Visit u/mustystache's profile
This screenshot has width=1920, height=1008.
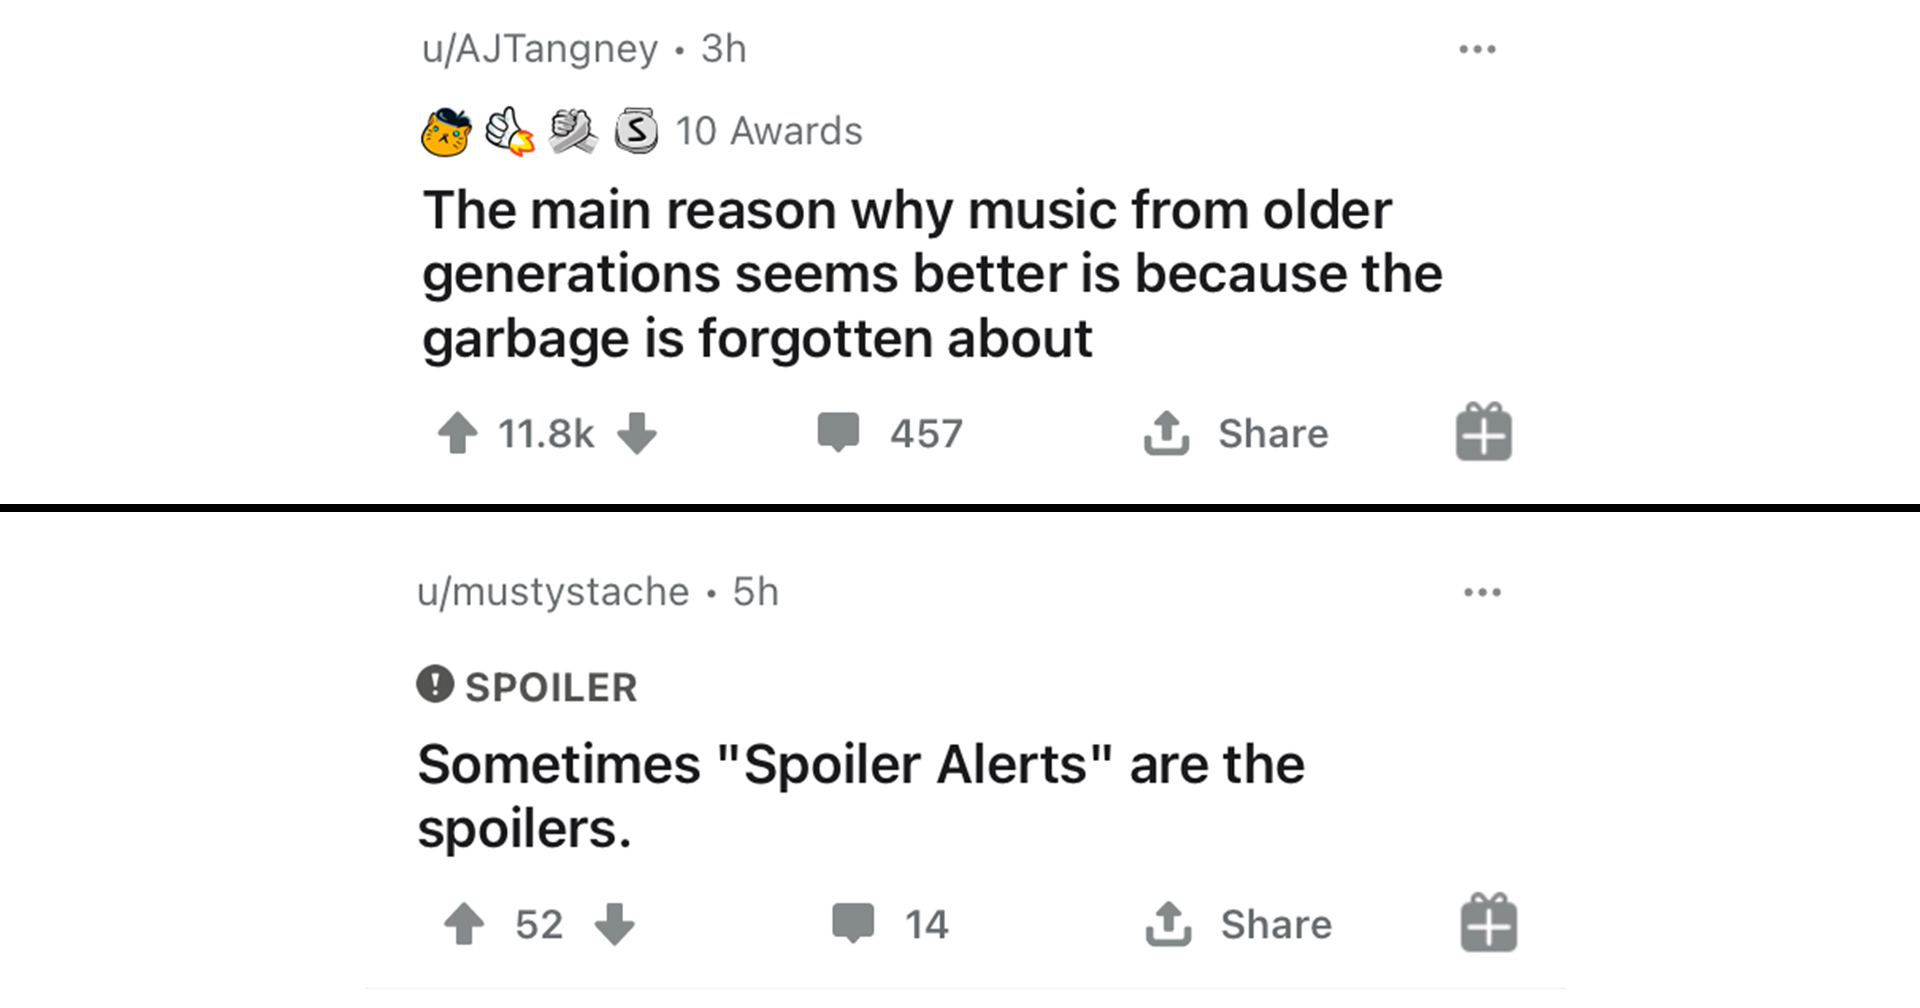tap(553, 592)
